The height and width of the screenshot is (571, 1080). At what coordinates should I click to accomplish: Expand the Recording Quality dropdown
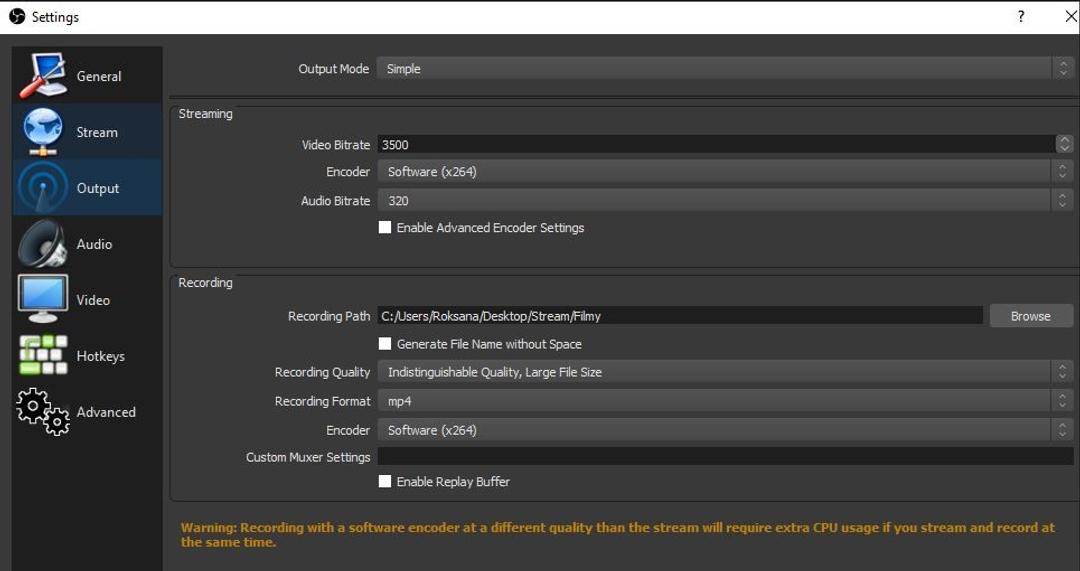724,372
